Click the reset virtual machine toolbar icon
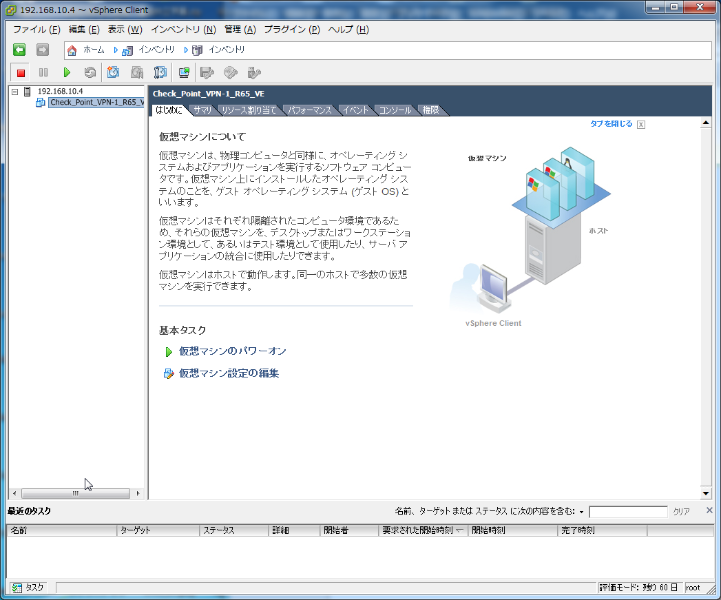Screen dimensions: 721x600 (x=90, y=73)
